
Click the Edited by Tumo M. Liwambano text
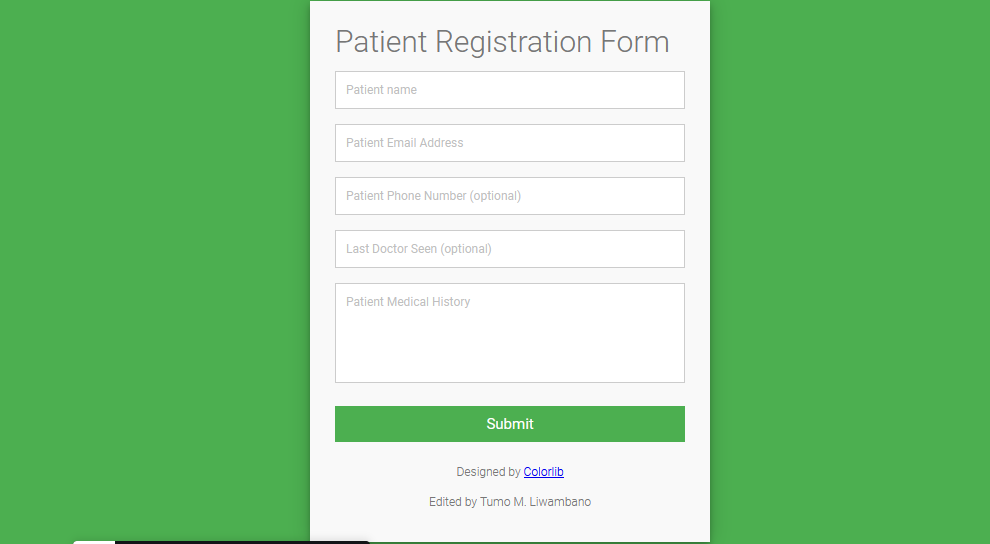click(x=510, y=502)
